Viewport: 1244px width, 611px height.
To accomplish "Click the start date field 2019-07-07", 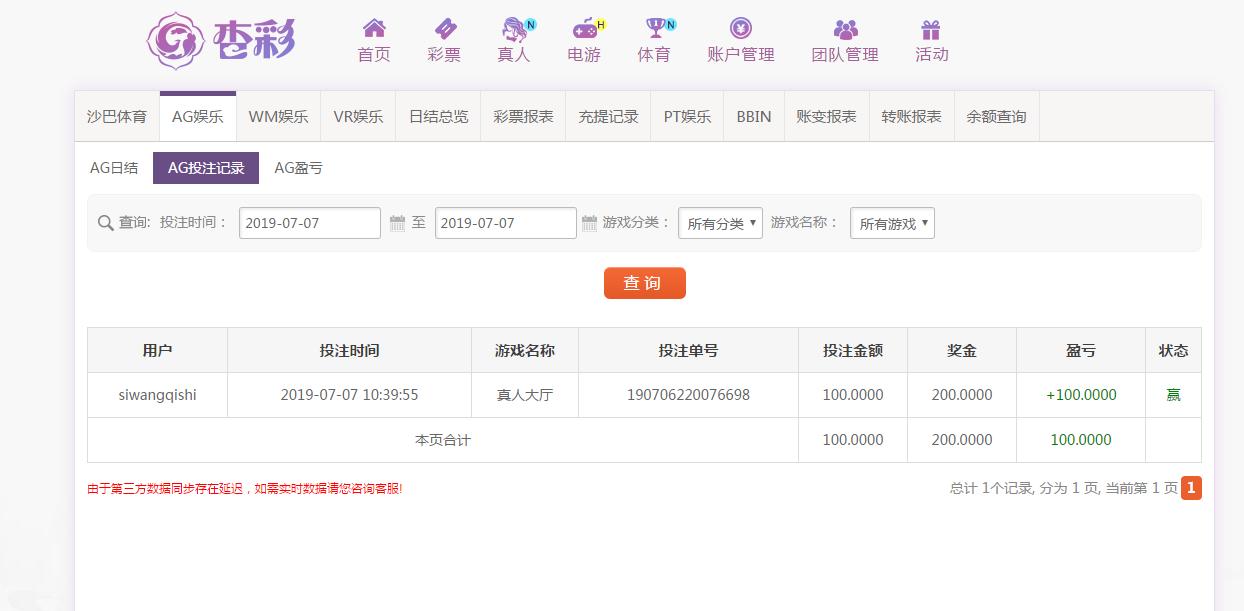I will tap(310, 223).
